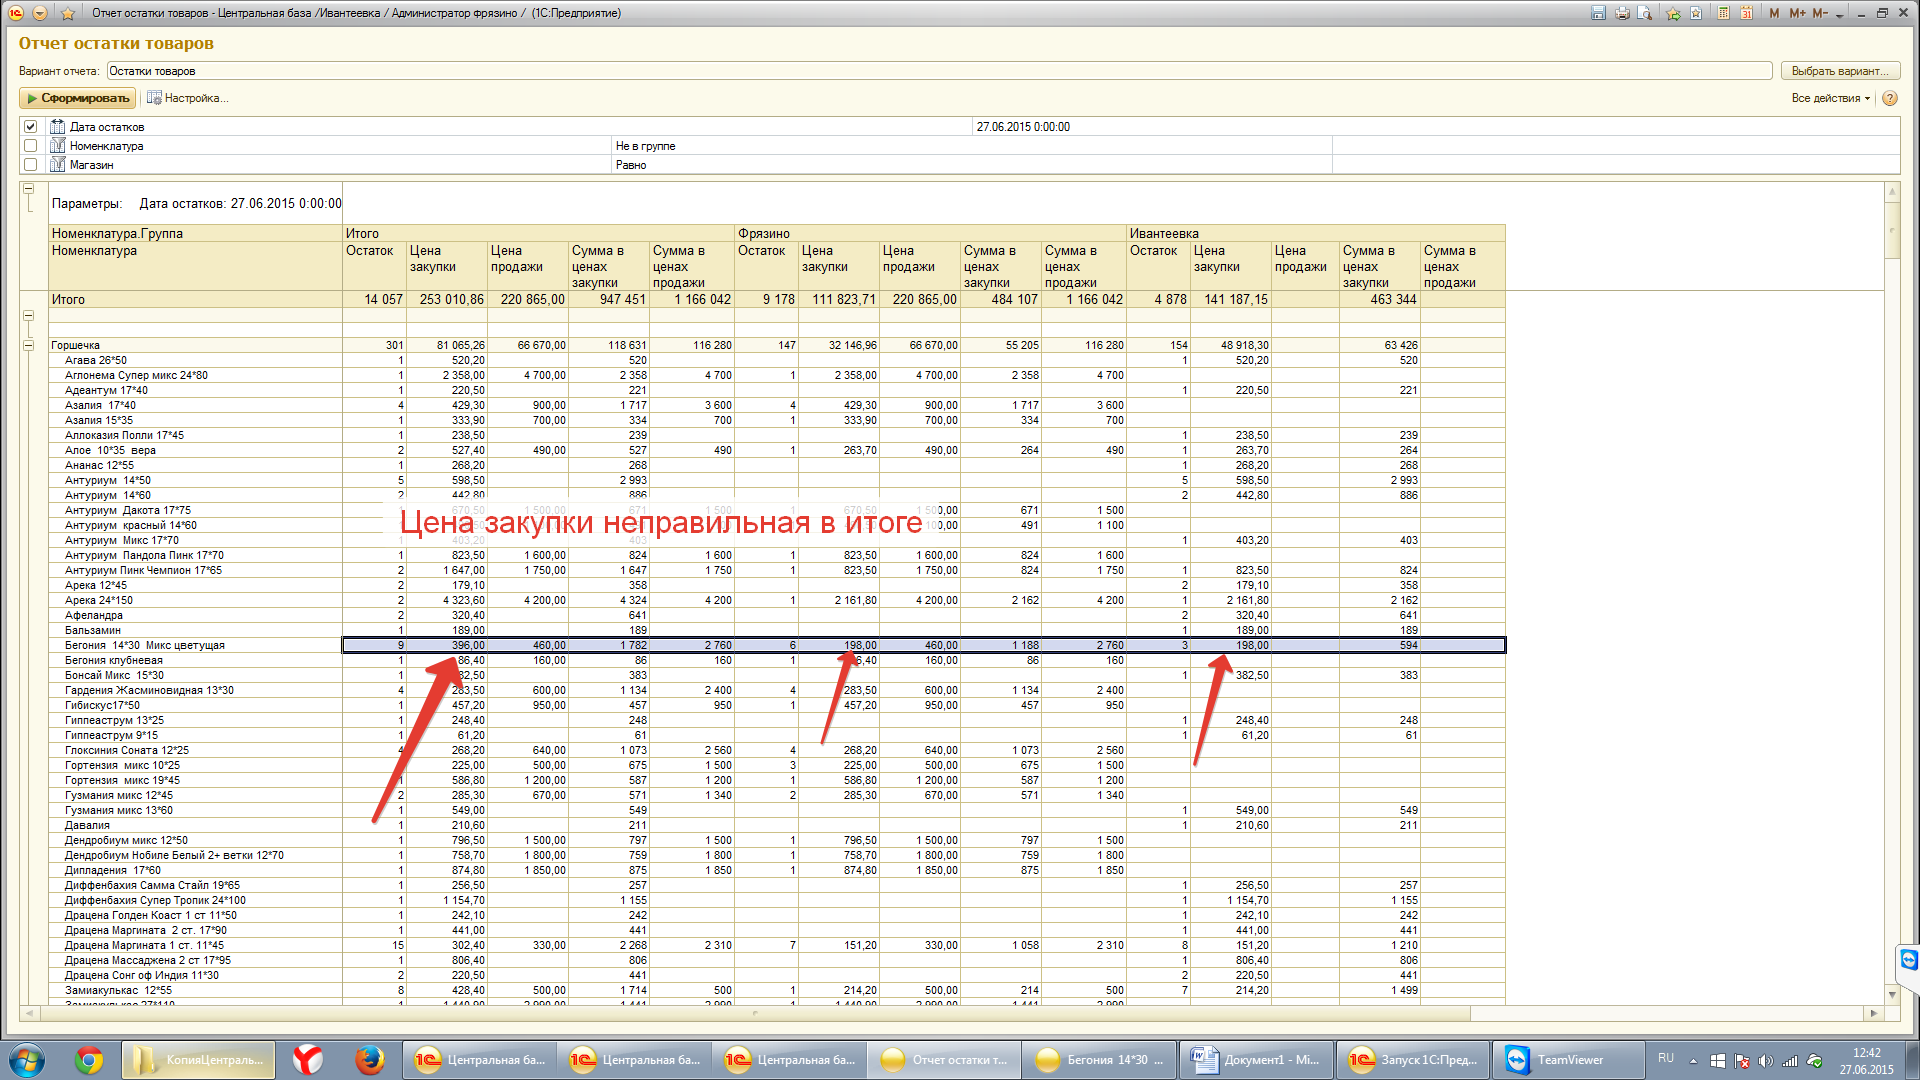1920x1080 pixels.
Task: Uncheck the Дата остатков filter checkbox
Action: (x=31, y=127)
